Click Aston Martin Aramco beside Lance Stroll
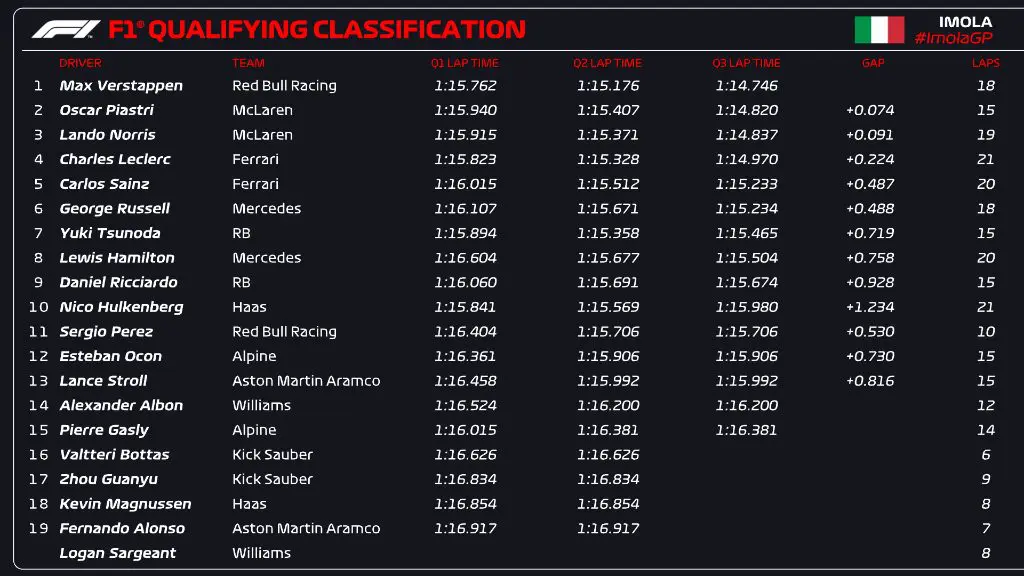This screenshot has height=576, width=1024. (x=306, y=381)
